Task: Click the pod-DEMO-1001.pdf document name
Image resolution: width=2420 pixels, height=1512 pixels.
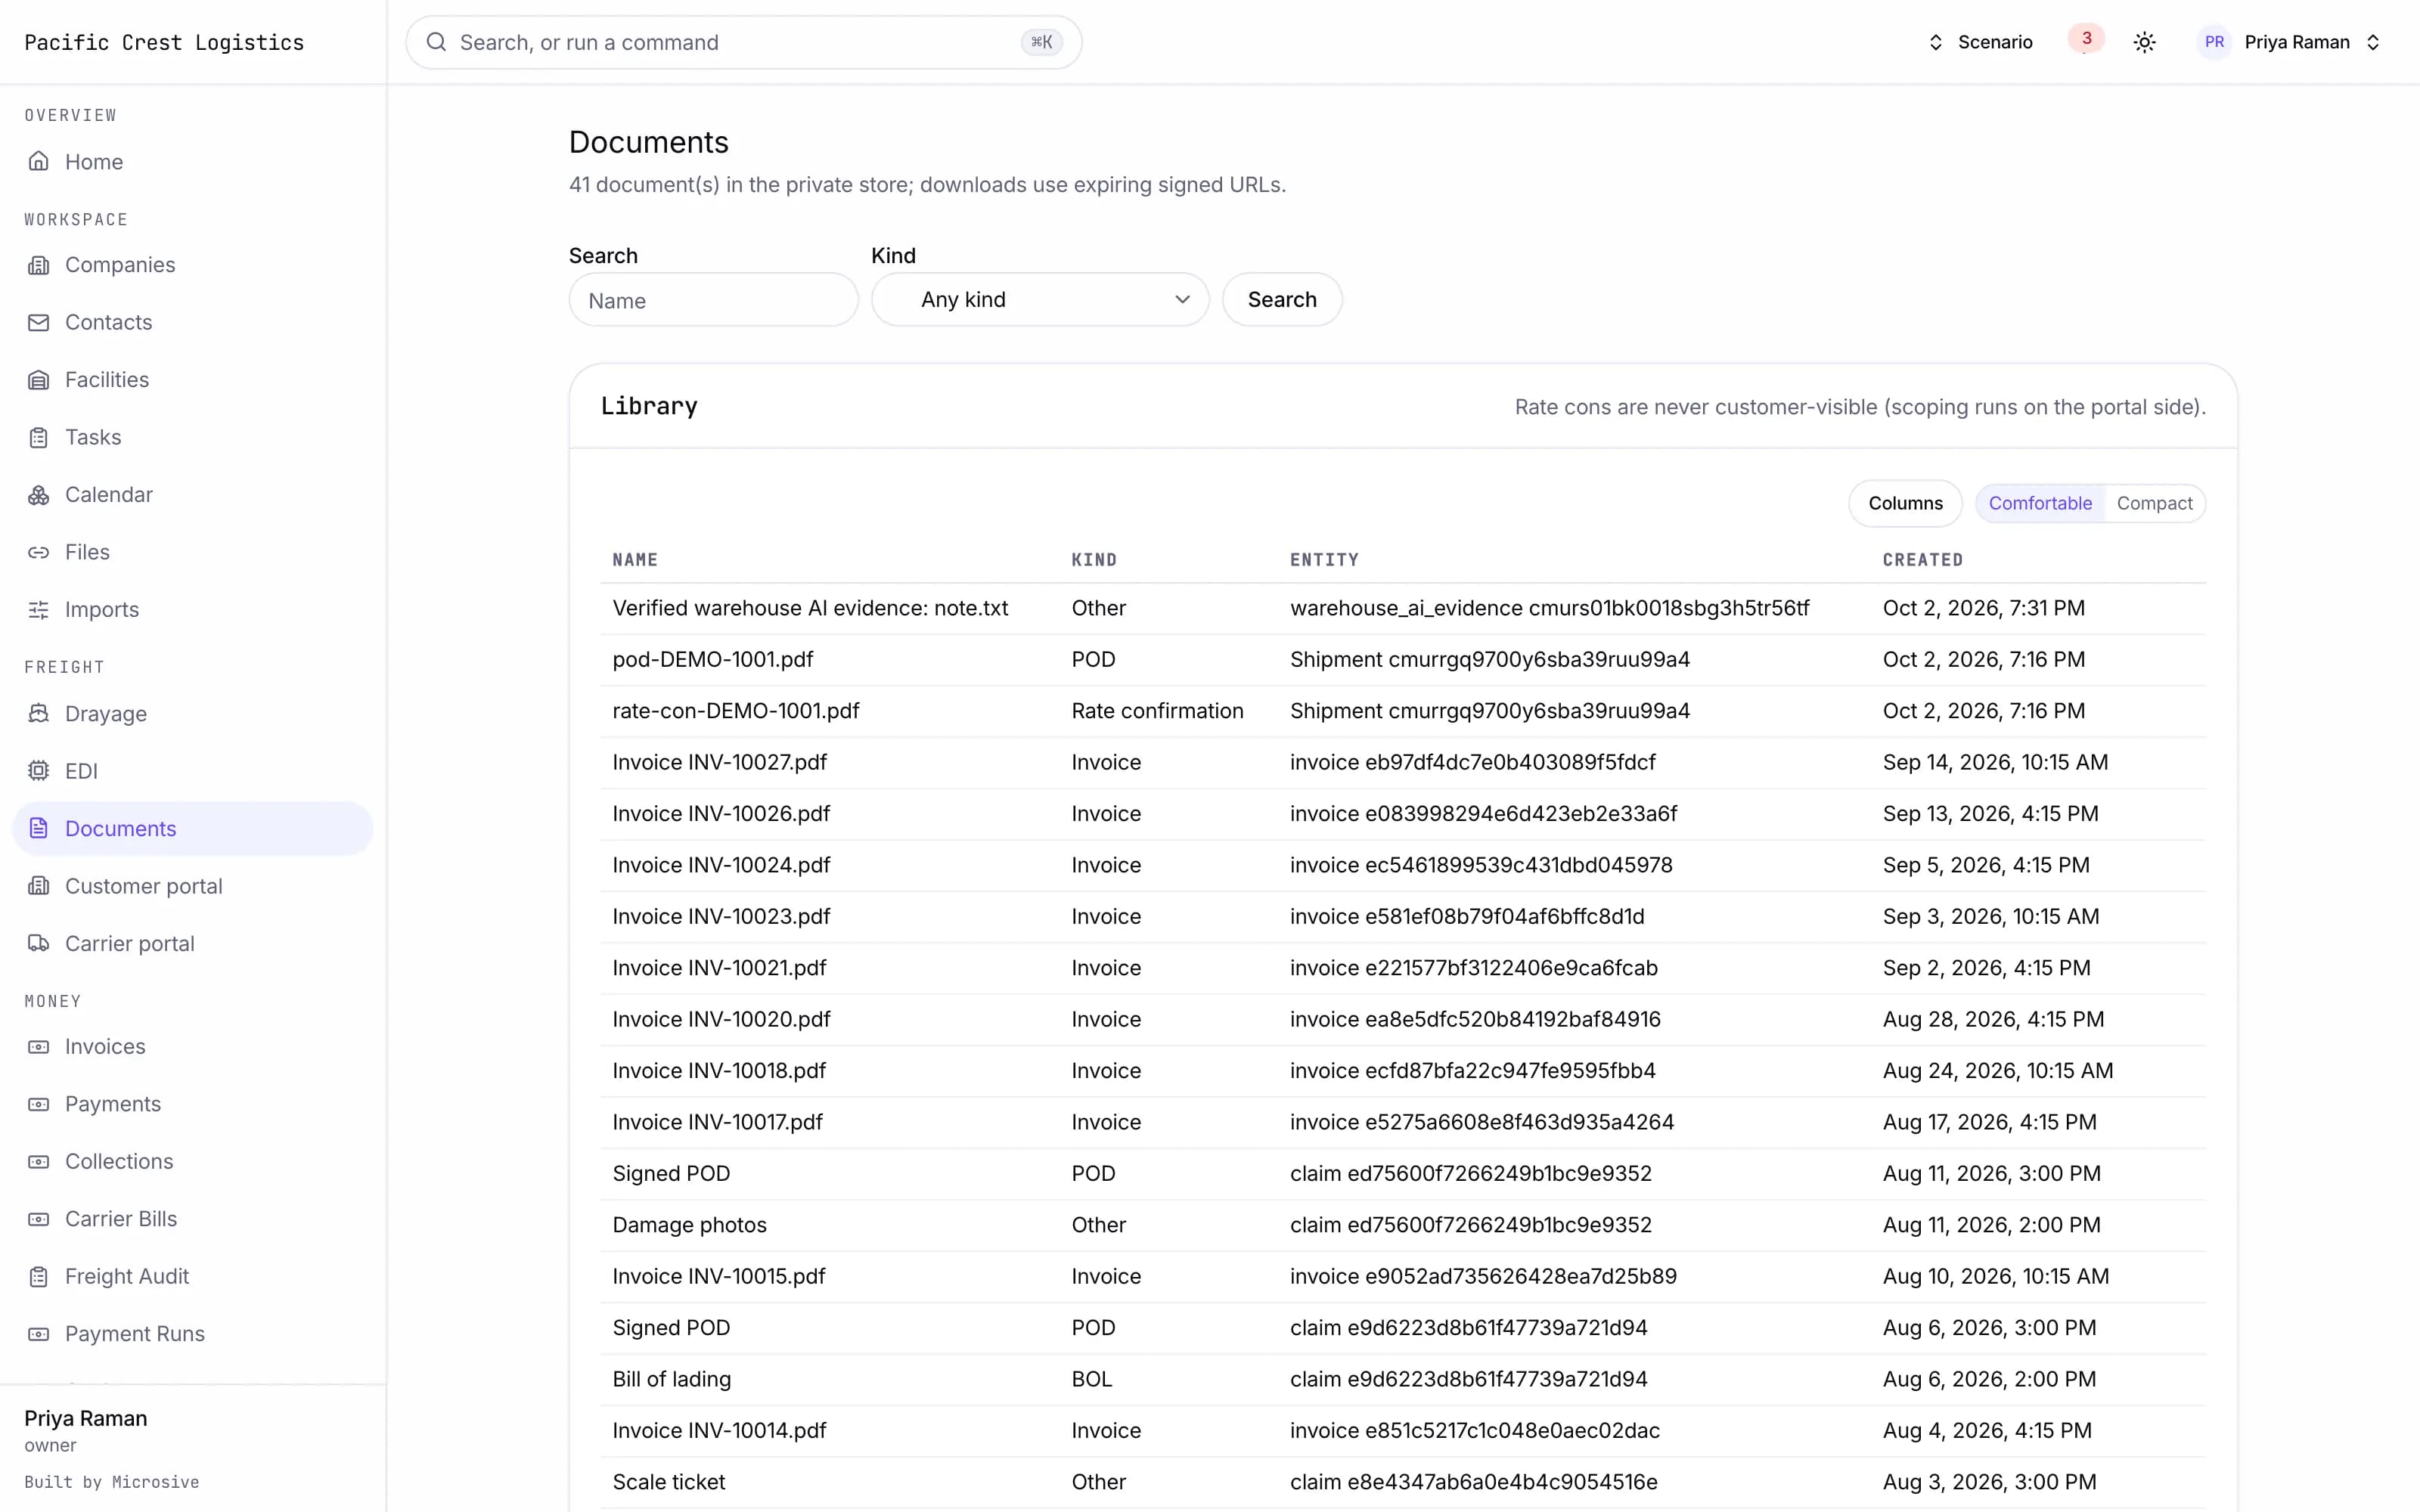Action: [713, 660]
